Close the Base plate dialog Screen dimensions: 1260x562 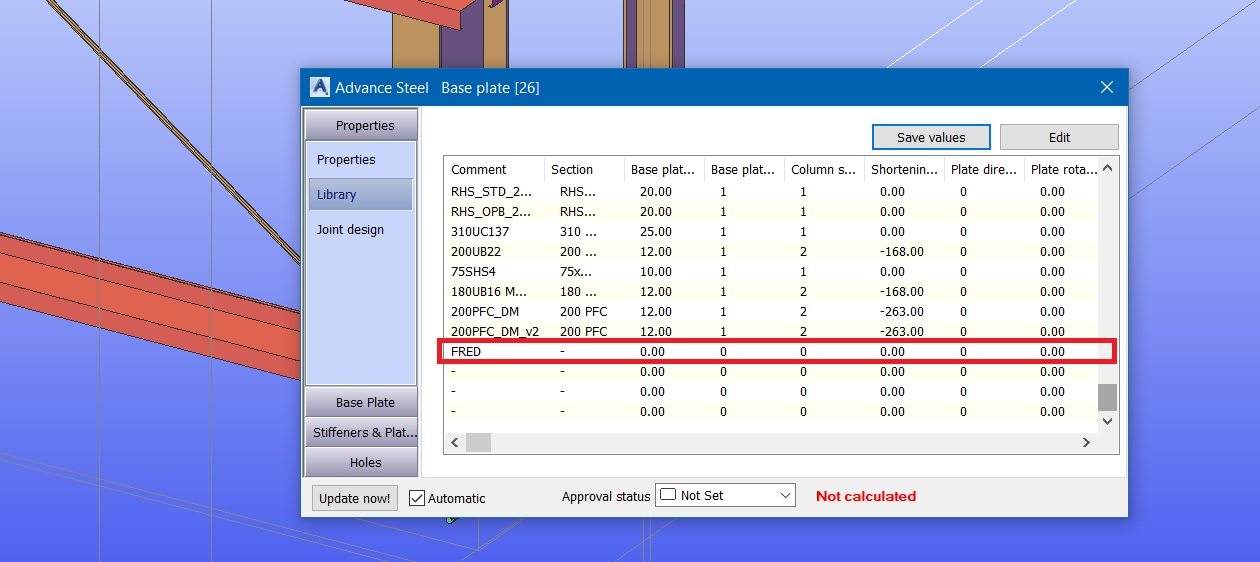(x=1107, y=87)
